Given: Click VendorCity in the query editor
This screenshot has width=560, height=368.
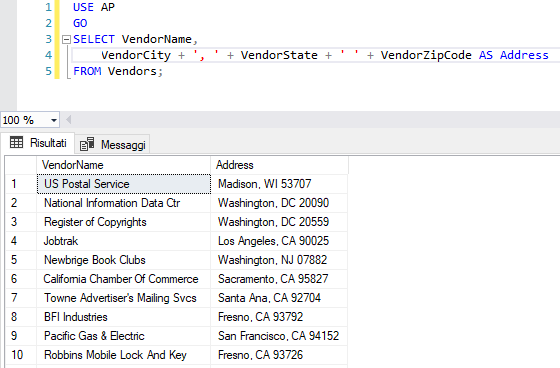Looking at the screenshot, I should point(136,55).
